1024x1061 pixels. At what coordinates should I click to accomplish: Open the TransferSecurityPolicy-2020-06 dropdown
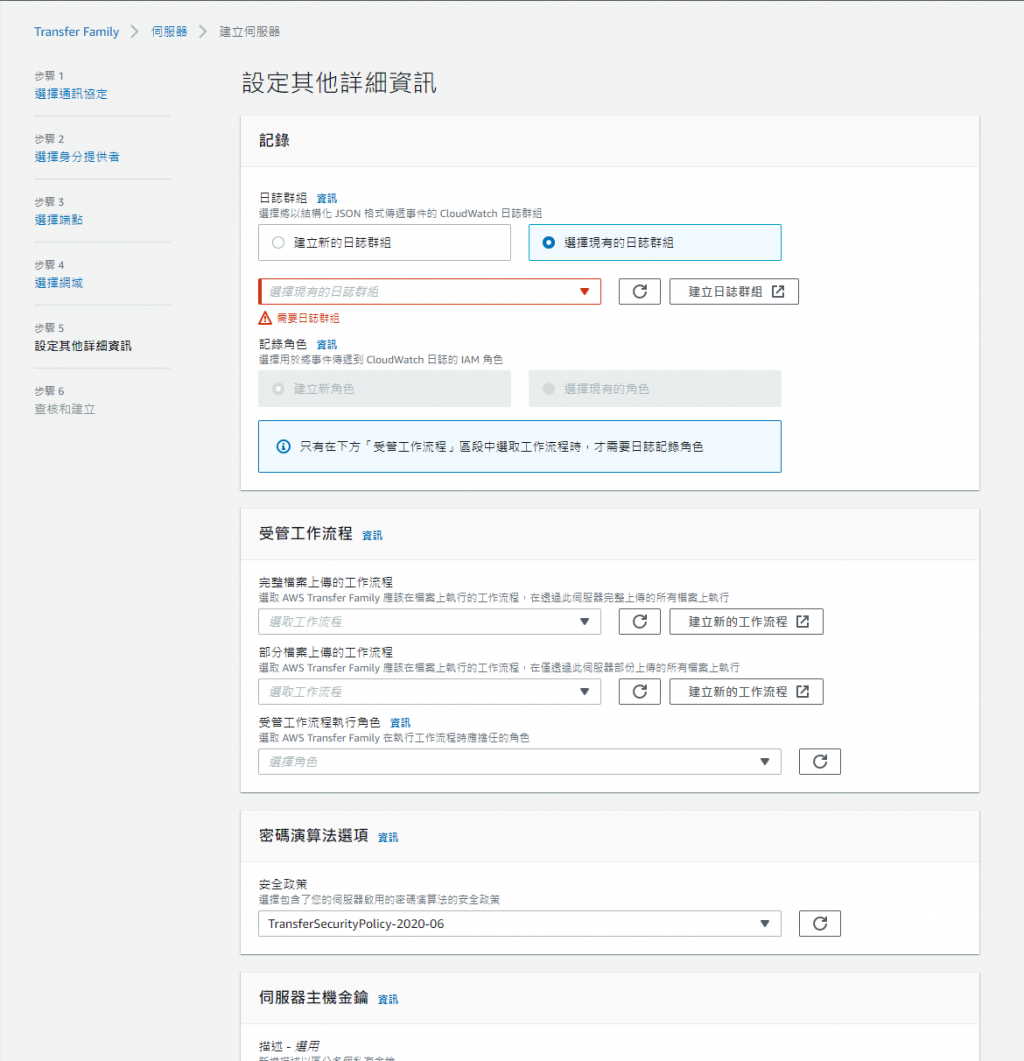(520, 924)
